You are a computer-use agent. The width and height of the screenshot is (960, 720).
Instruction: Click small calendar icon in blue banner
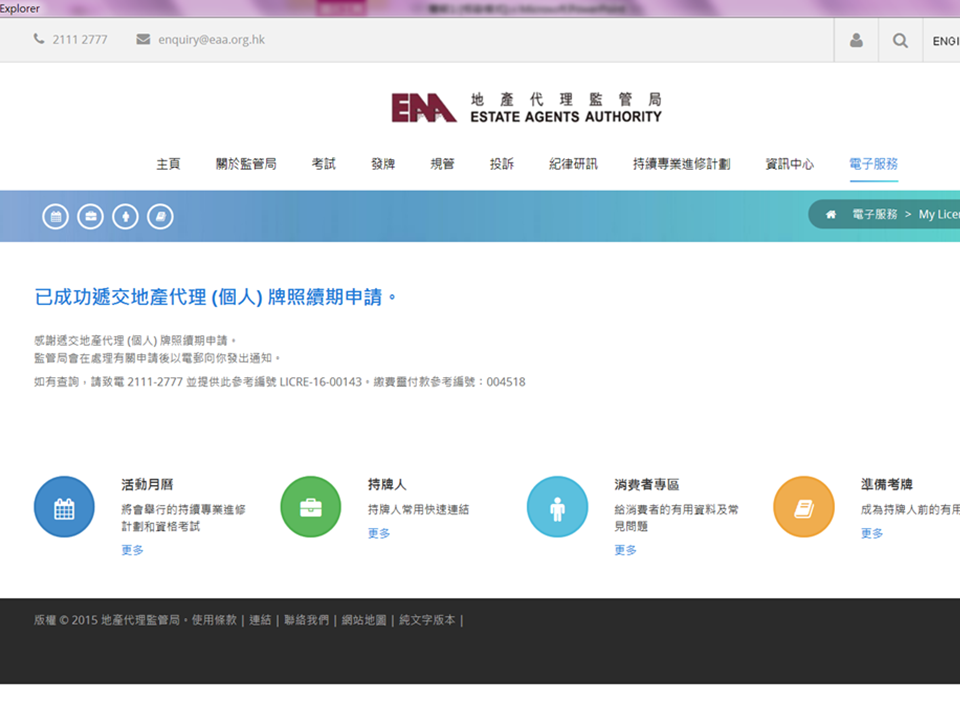click(55, 216)
